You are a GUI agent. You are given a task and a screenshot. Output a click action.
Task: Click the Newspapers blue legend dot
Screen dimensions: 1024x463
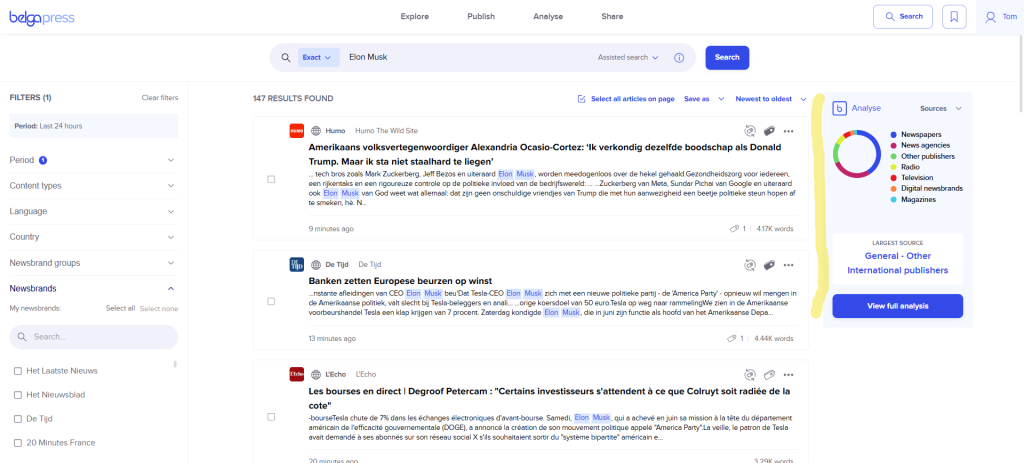(x=893, y=135)
